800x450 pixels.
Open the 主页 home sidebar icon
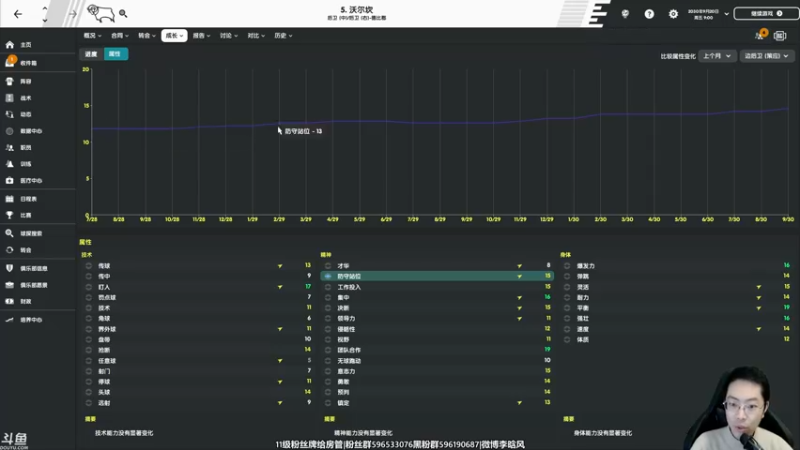point(10,45)
